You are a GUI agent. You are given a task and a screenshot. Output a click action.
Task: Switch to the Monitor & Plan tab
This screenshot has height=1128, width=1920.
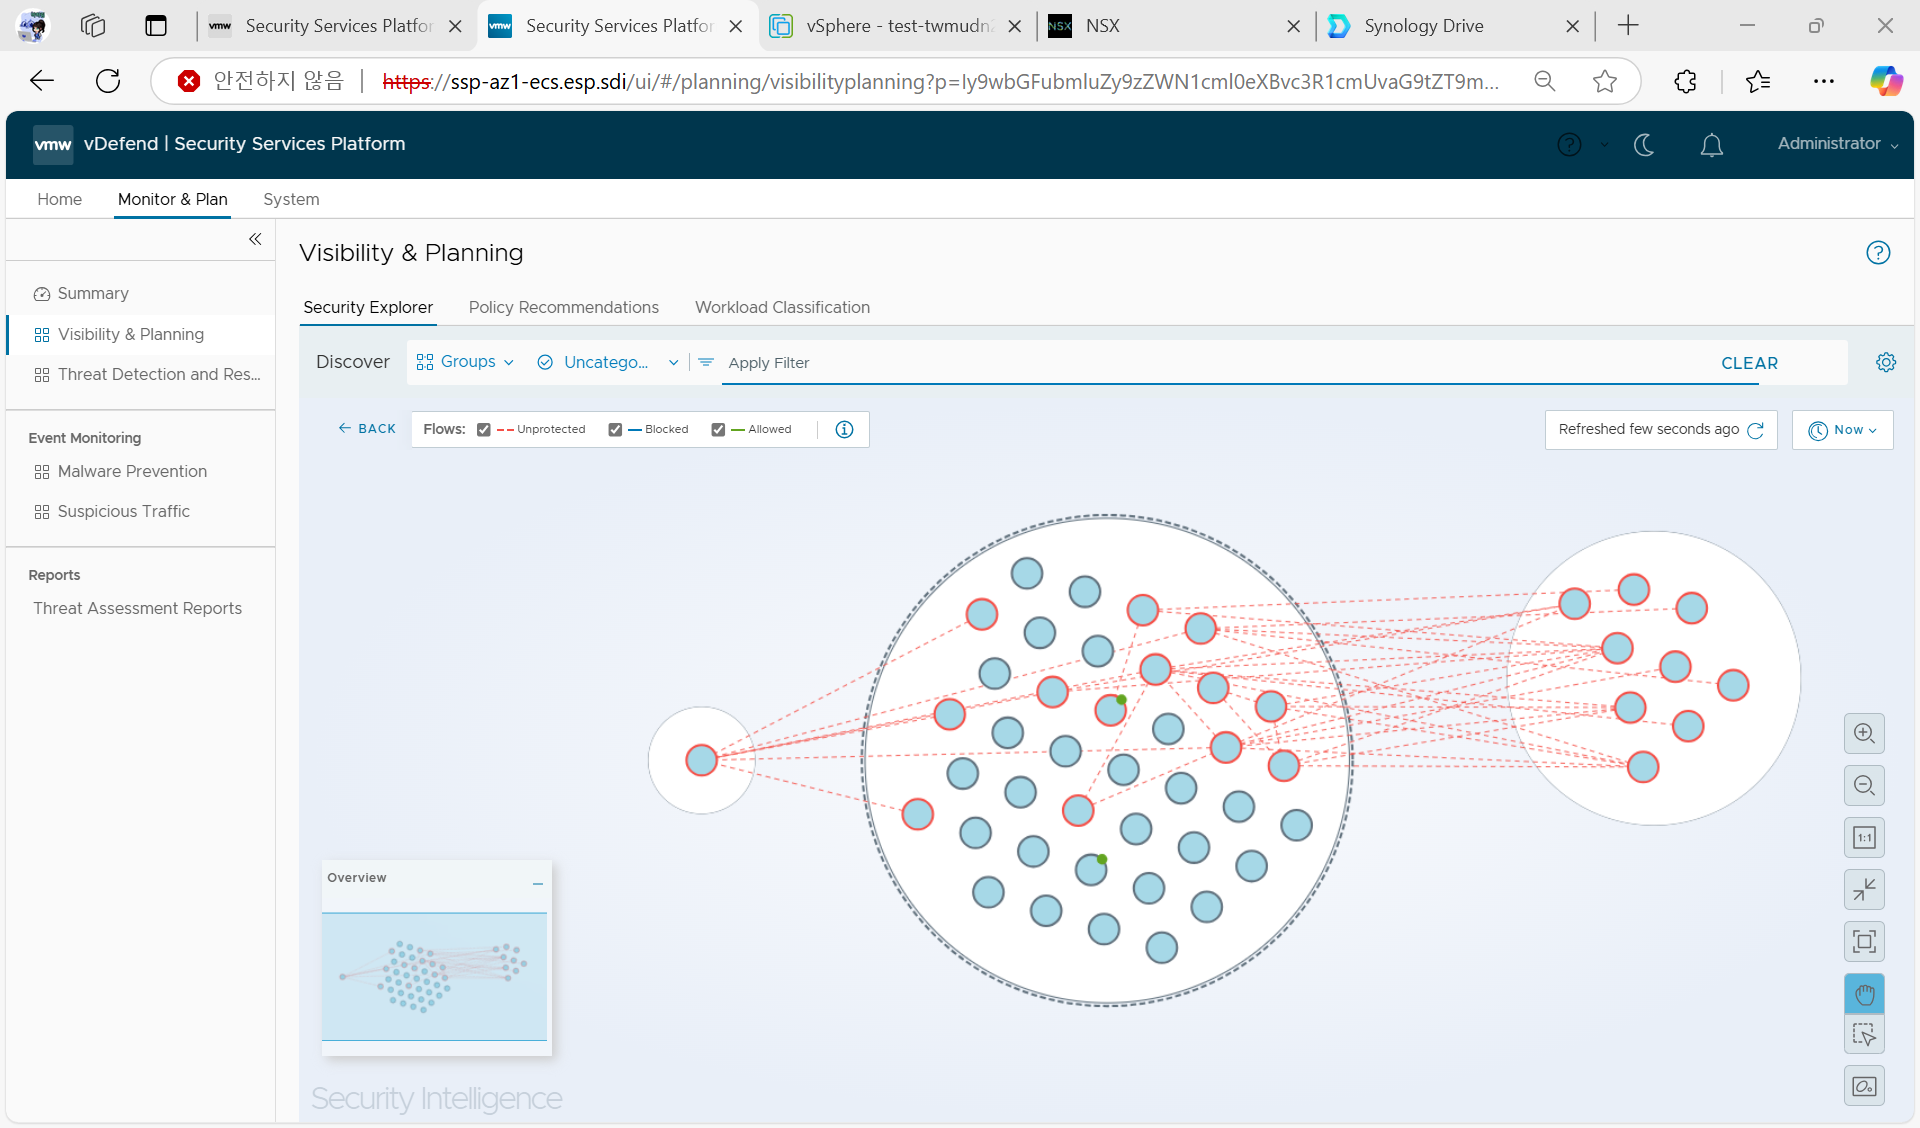pyautogui.click(x=173, y=199)
